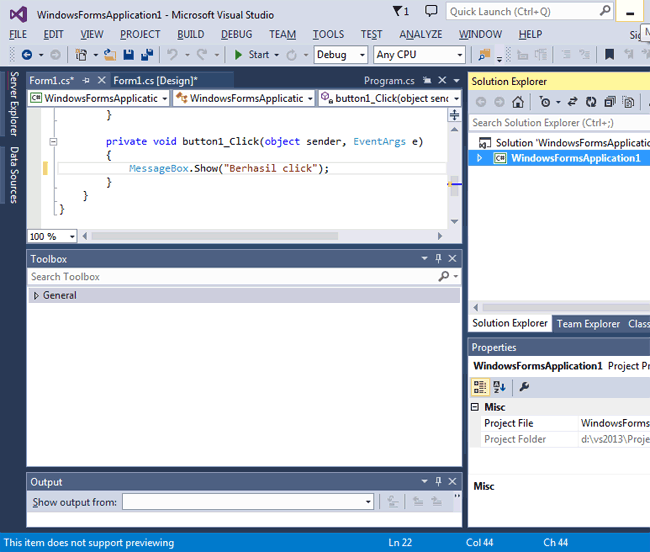Screen dimensions: 650x552
Task: Close the Output panel
Action: click(452, 482)
